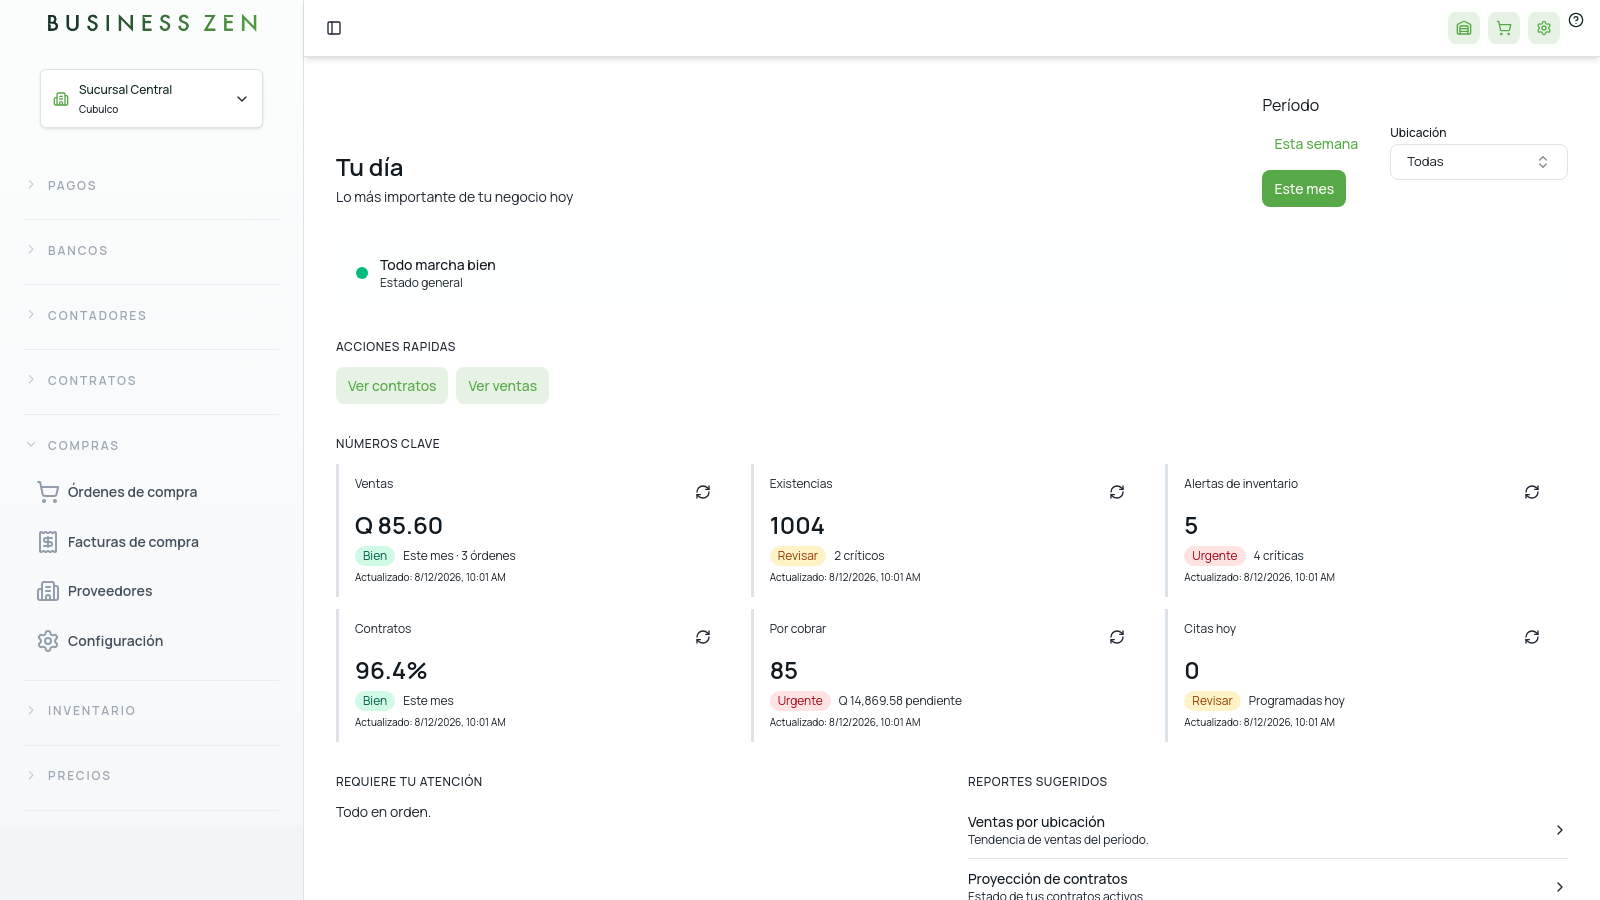Screen dimensions: 1600x900
Task: Expand the PAGOS section
Action: coord(151,186)
